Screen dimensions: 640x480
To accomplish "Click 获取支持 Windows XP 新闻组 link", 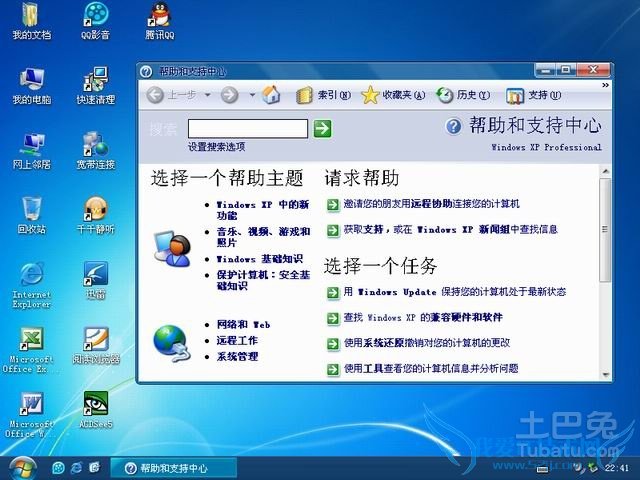I will (450, 229).
